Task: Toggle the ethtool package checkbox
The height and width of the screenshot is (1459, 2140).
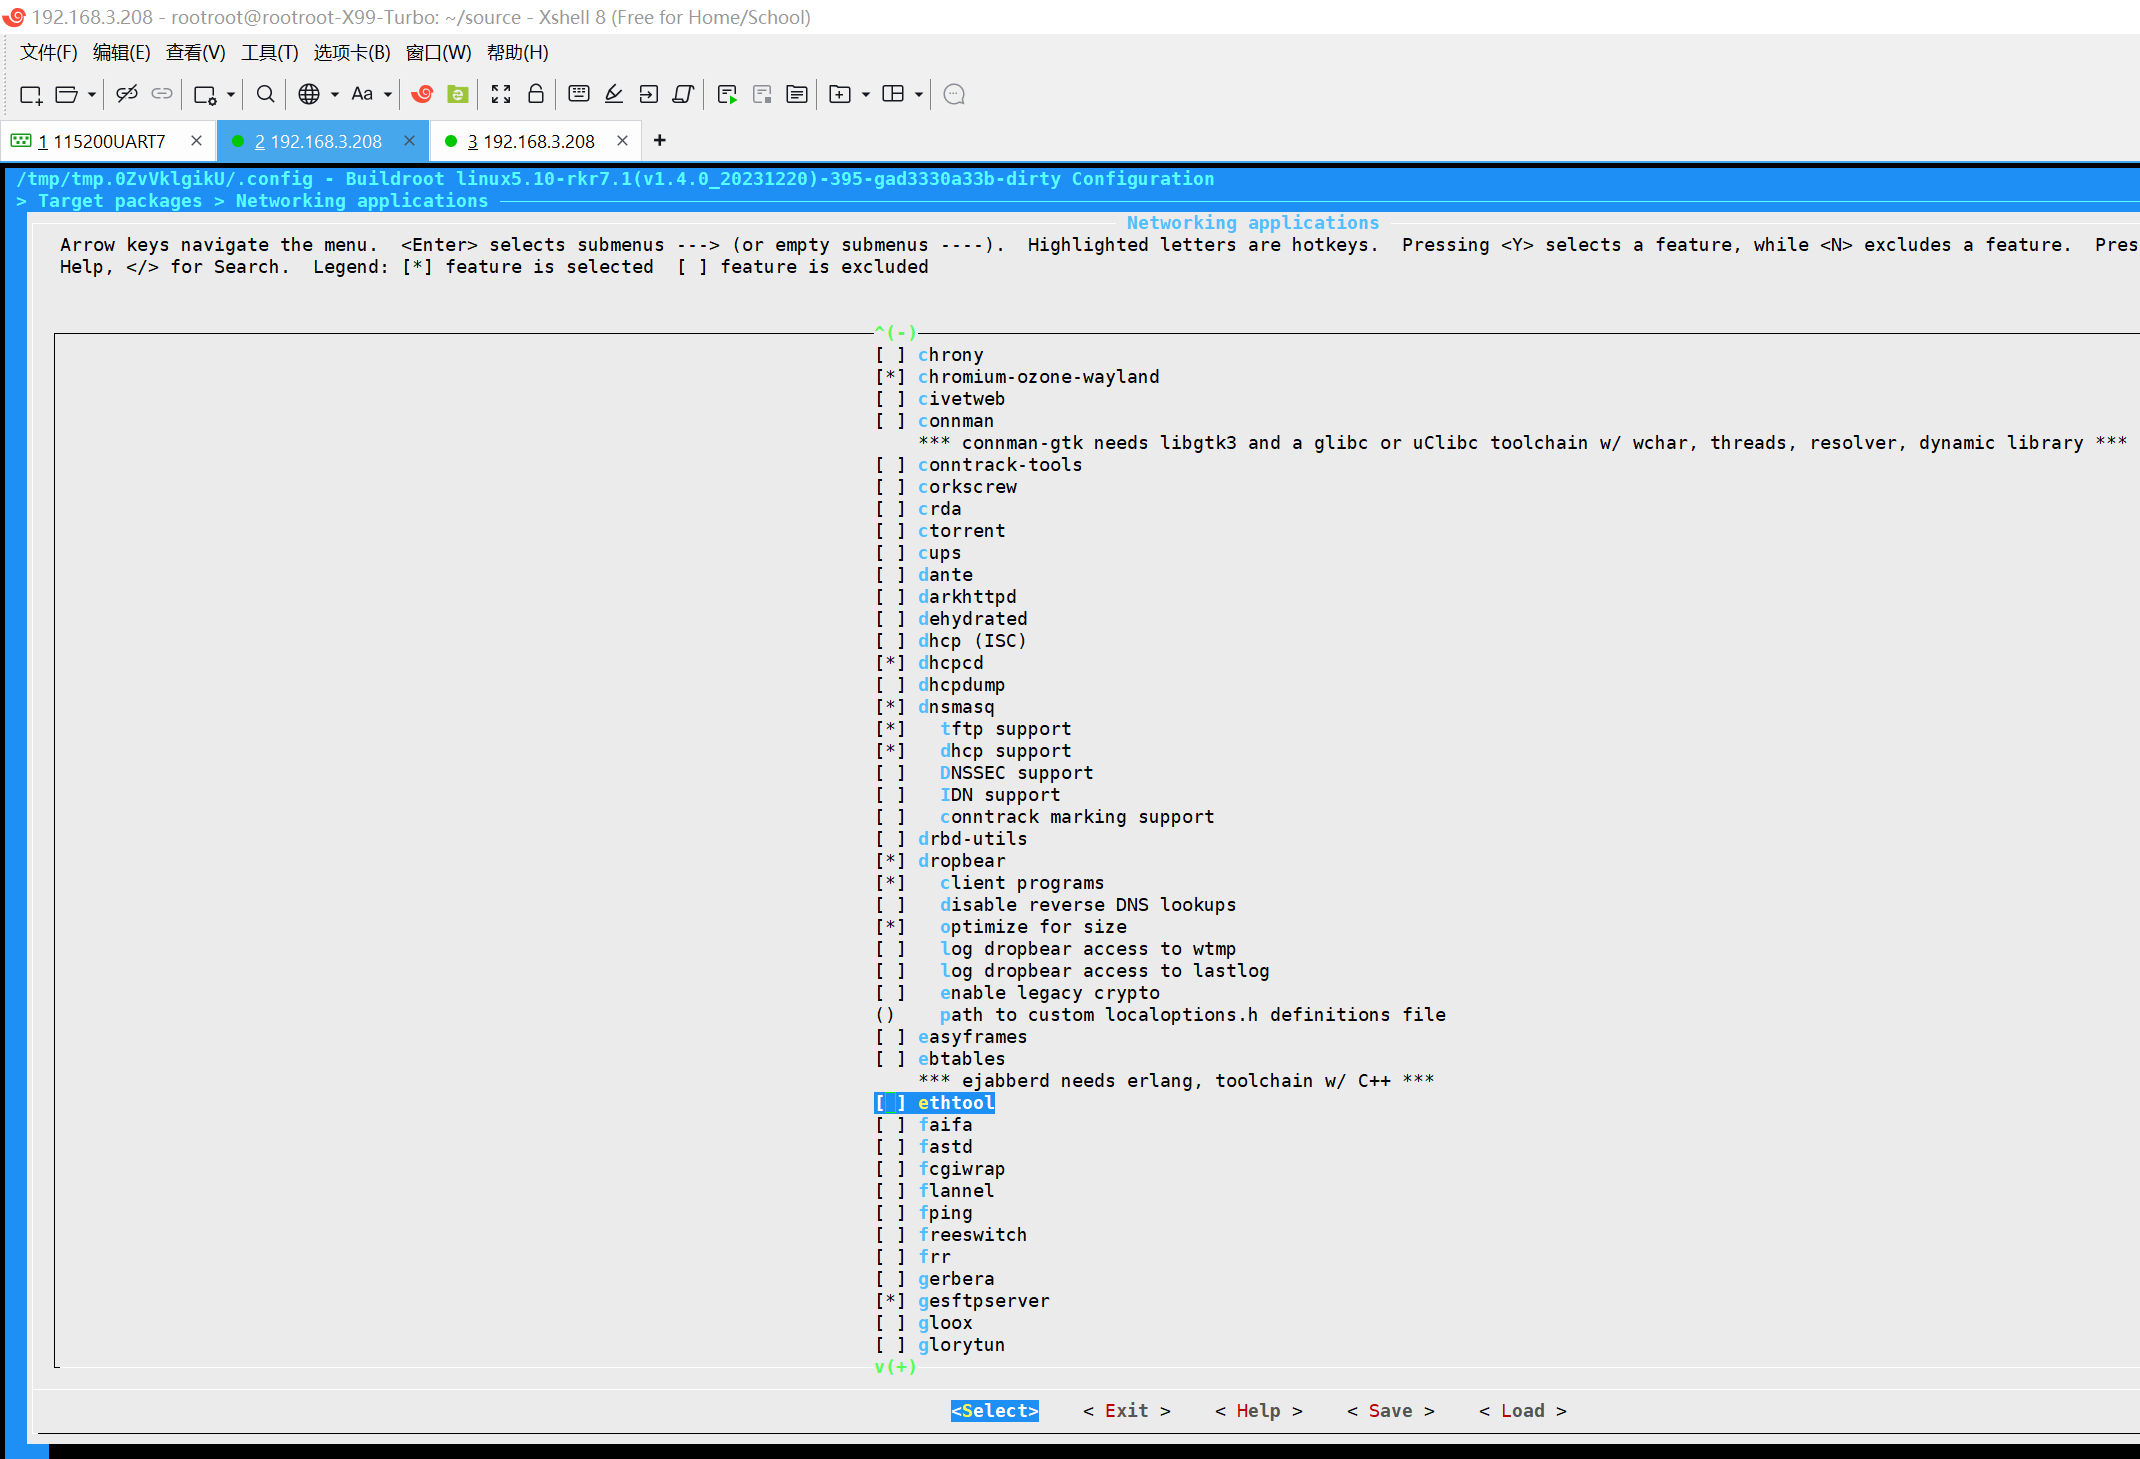Action: (x=889, y=1103)
